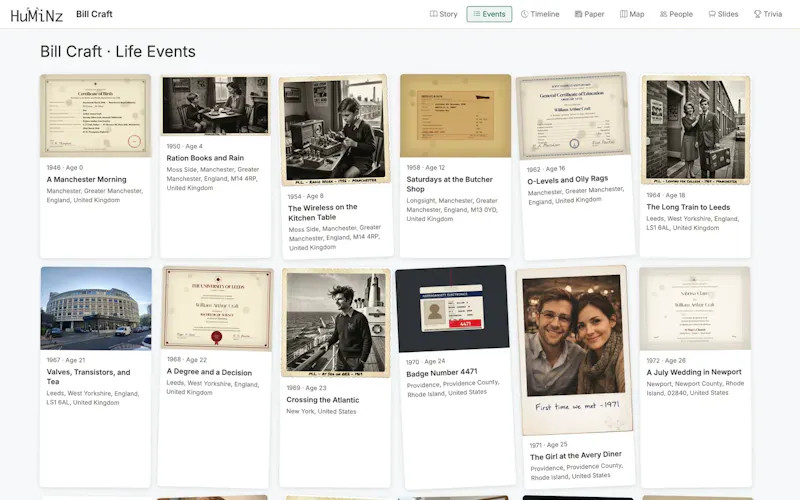This screenshot has height=500, width=800.
Task: Open the Crossing the Atlantic ship photo
Action: point(336,323)
